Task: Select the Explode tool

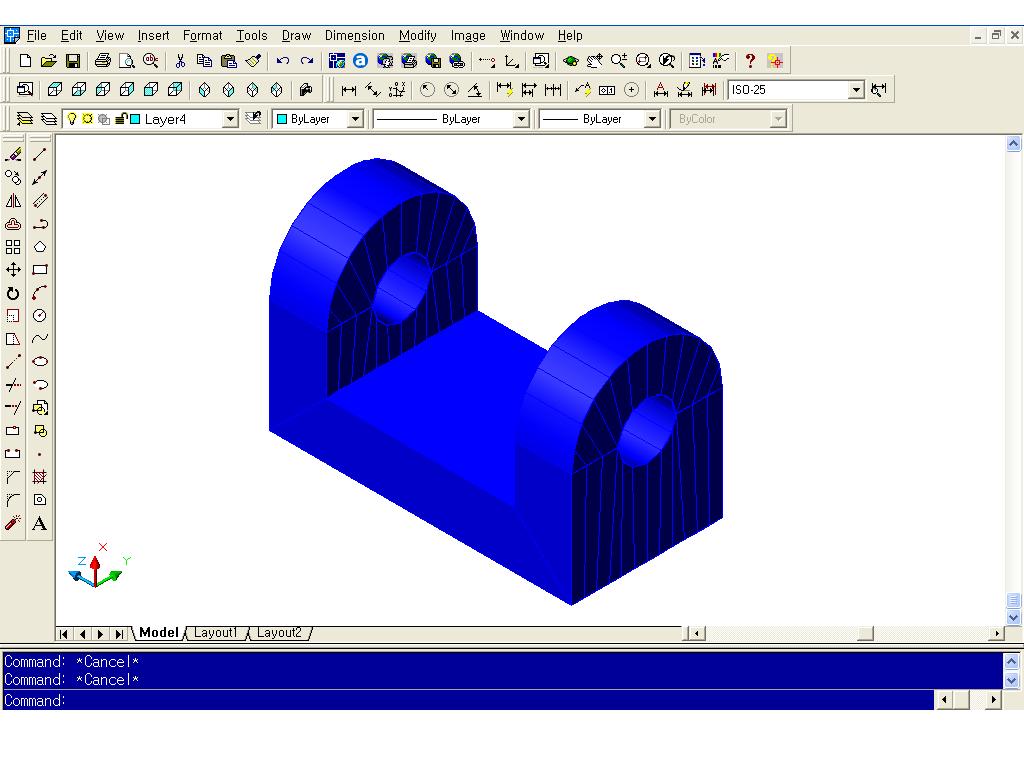Action: point(13,523)
